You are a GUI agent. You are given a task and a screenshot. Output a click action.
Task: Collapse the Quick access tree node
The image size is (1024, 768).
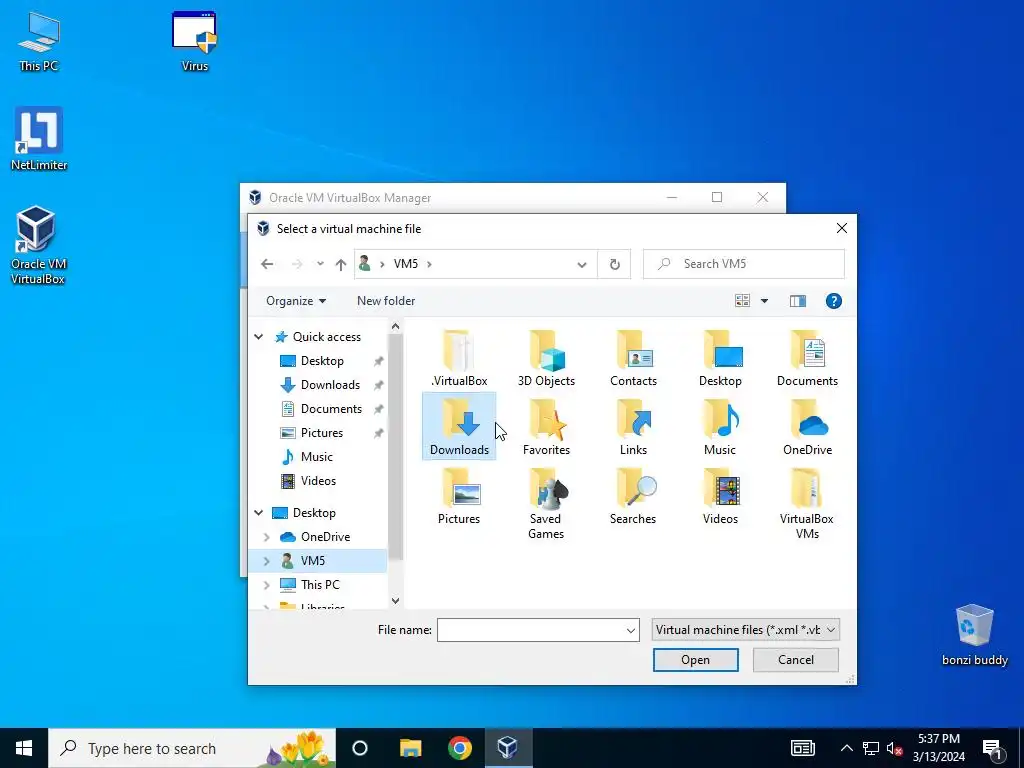click(x=259, y=337)
